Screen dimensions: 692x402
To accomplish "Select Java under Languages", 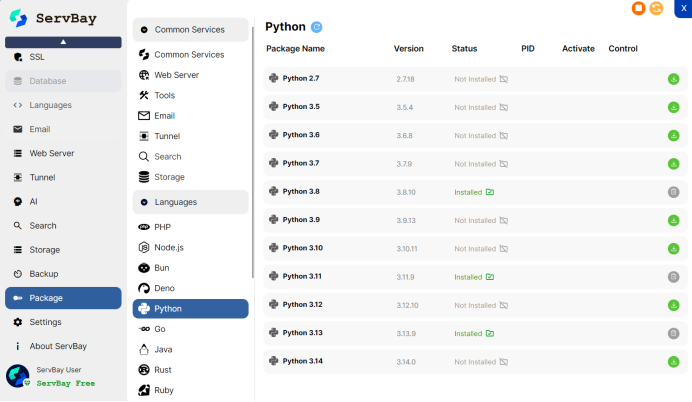I will [191, 349].
